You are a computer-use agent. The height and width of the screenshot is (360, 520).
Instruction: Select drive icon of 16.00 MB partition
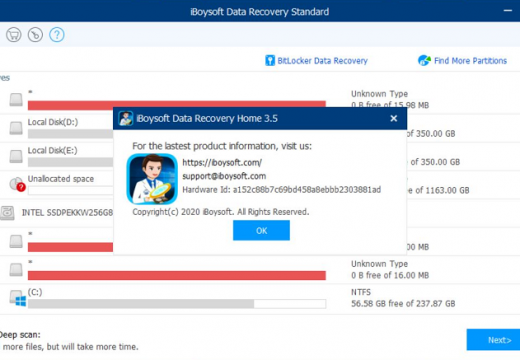(16, 269)
